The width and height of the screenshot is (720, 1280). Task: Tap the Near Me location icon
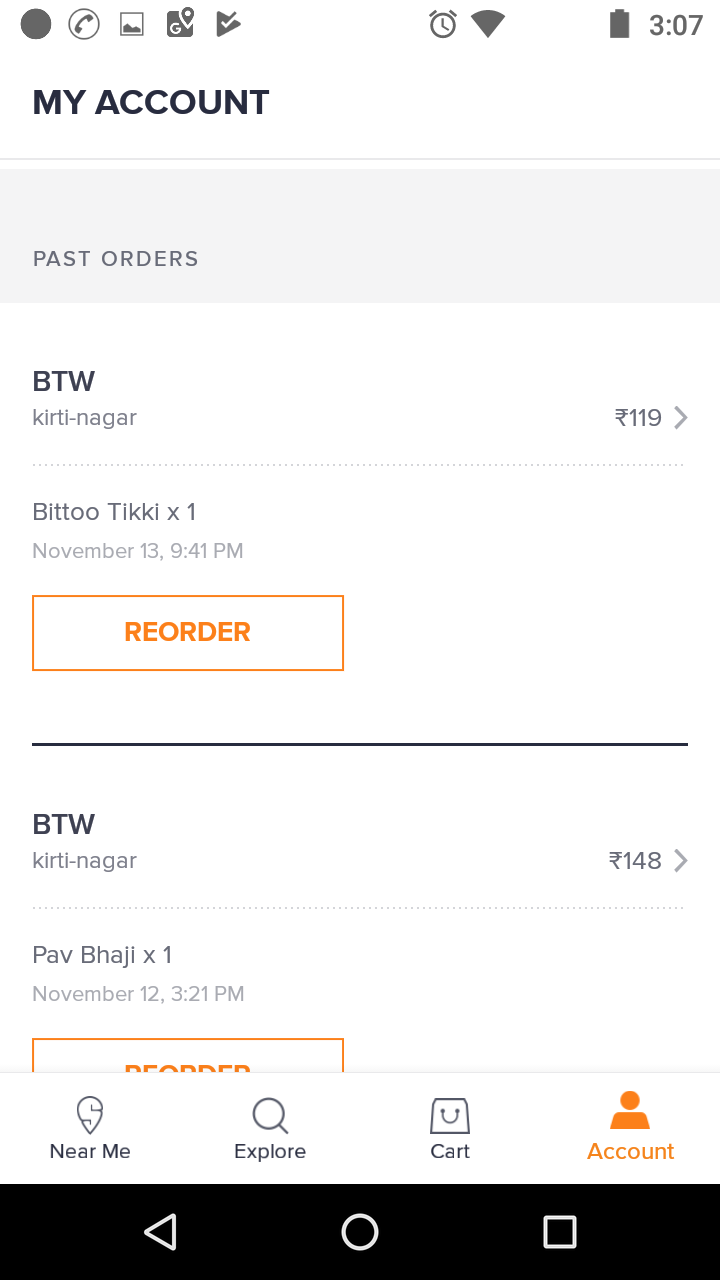pyautogui.click(x=90, y=1114)
